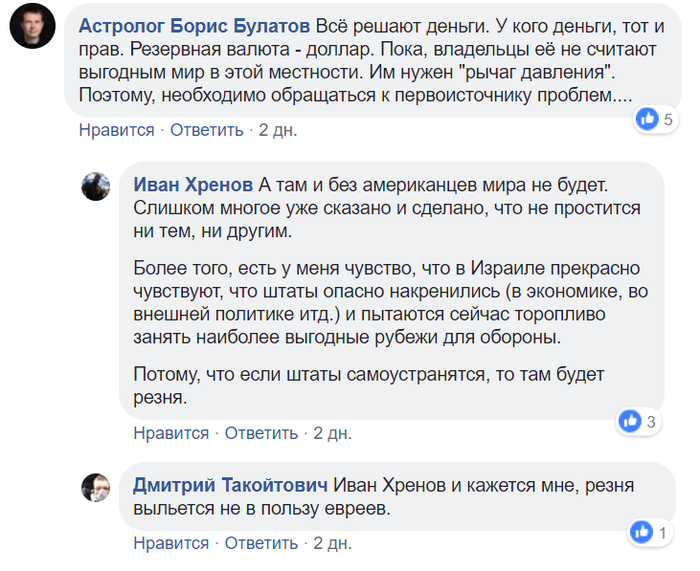Click Дмитрий Такойтович's small avatar
This screenshot has height=571, width=700.
click(95, 488)
